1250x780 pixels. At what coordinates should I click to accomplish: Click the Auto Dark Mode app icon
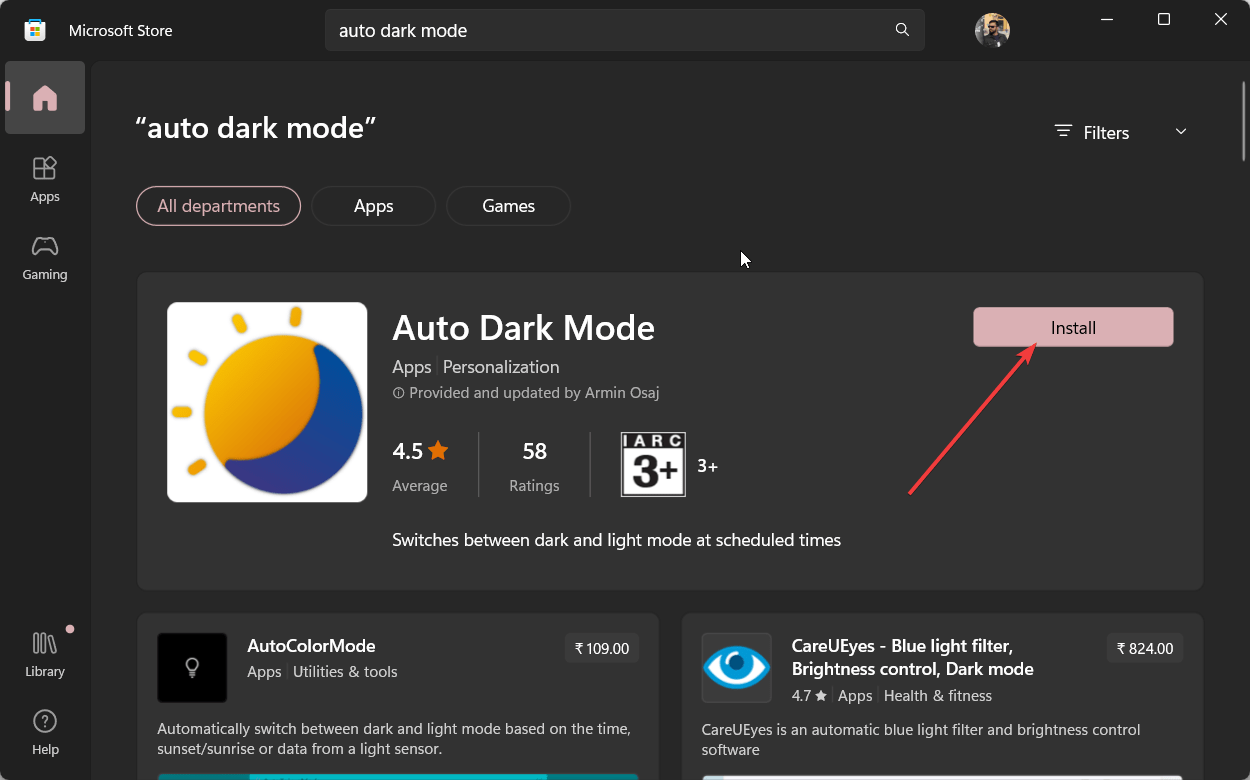267,402
